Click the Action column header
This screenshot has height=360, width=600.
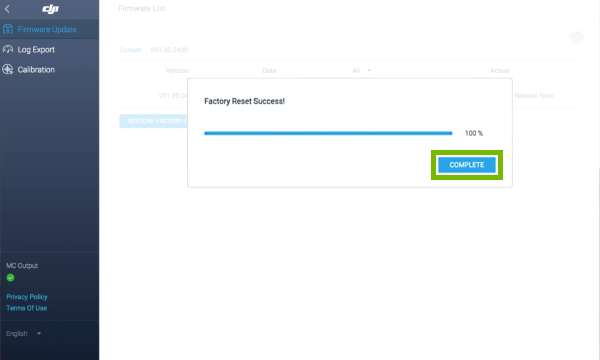(x=499, y=70)
